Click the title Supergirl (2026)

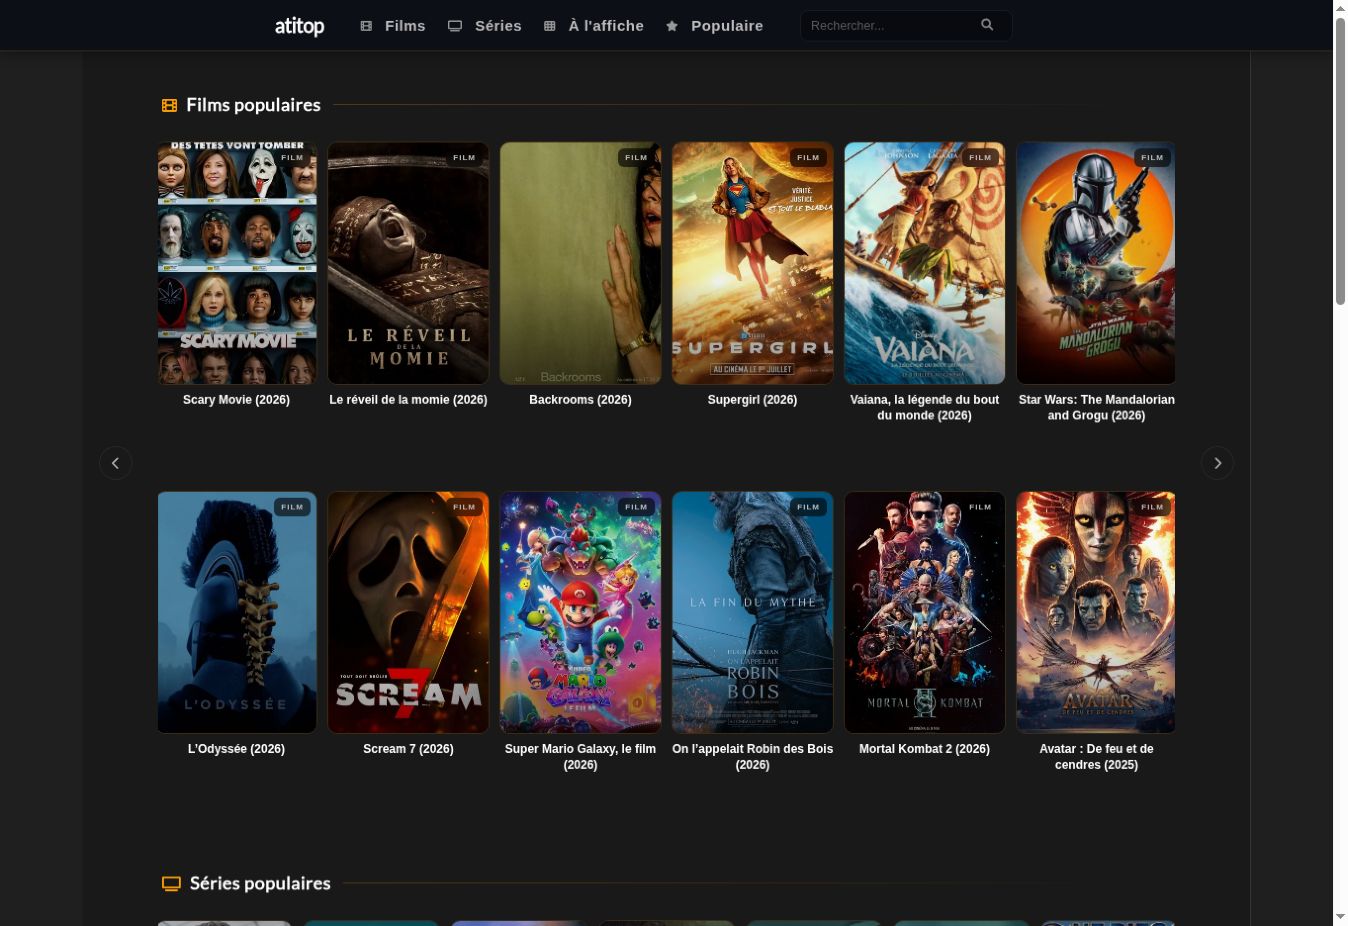click(x=752, y=400)
